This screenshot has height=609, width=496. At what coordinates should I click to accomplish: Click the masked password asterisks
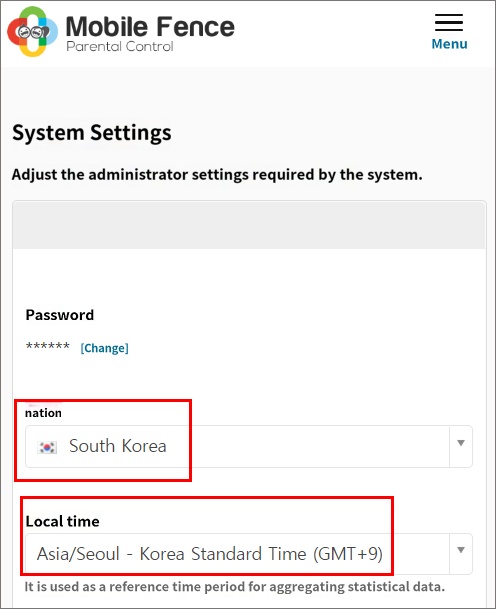tap(48, 346)
